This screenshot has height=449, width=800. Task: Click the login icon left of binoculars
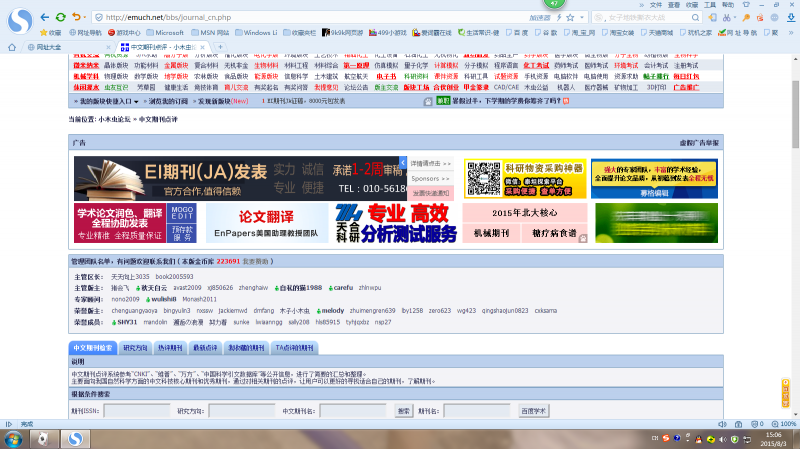click(712, 17)
